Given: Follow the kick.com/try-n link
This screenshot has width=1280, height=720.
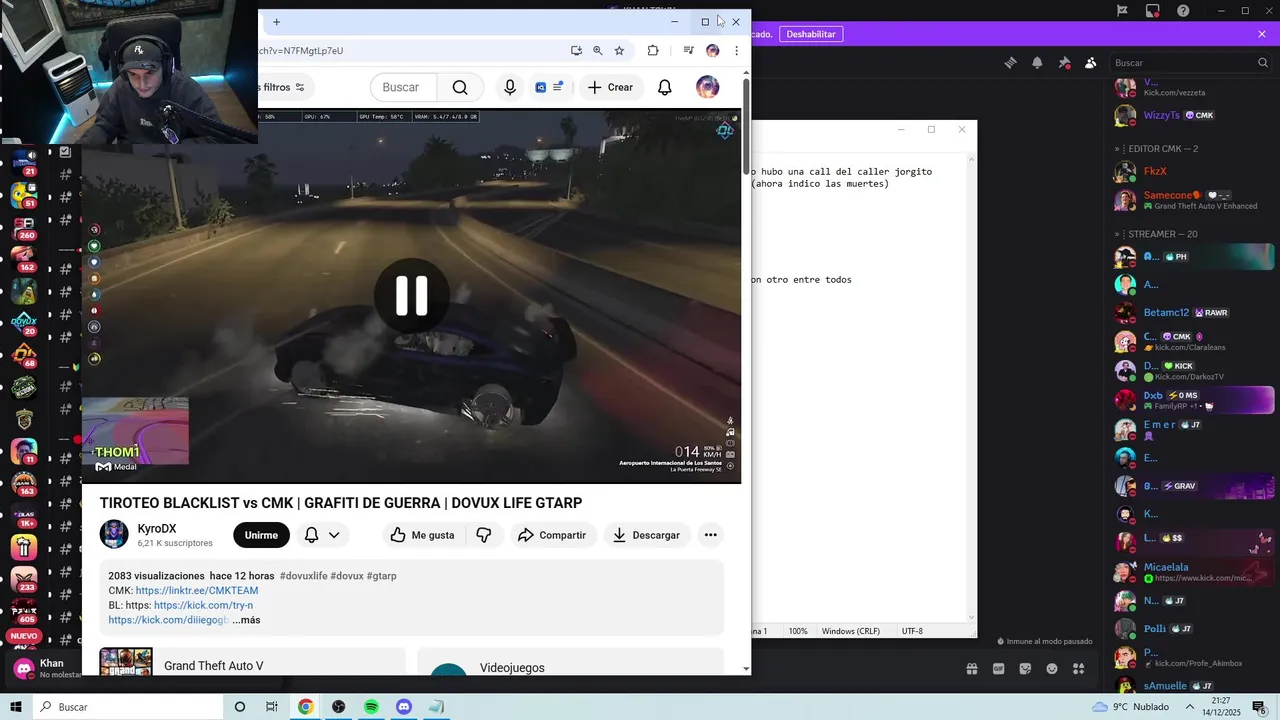Looking at the screenshot, I should coord(203,605).
